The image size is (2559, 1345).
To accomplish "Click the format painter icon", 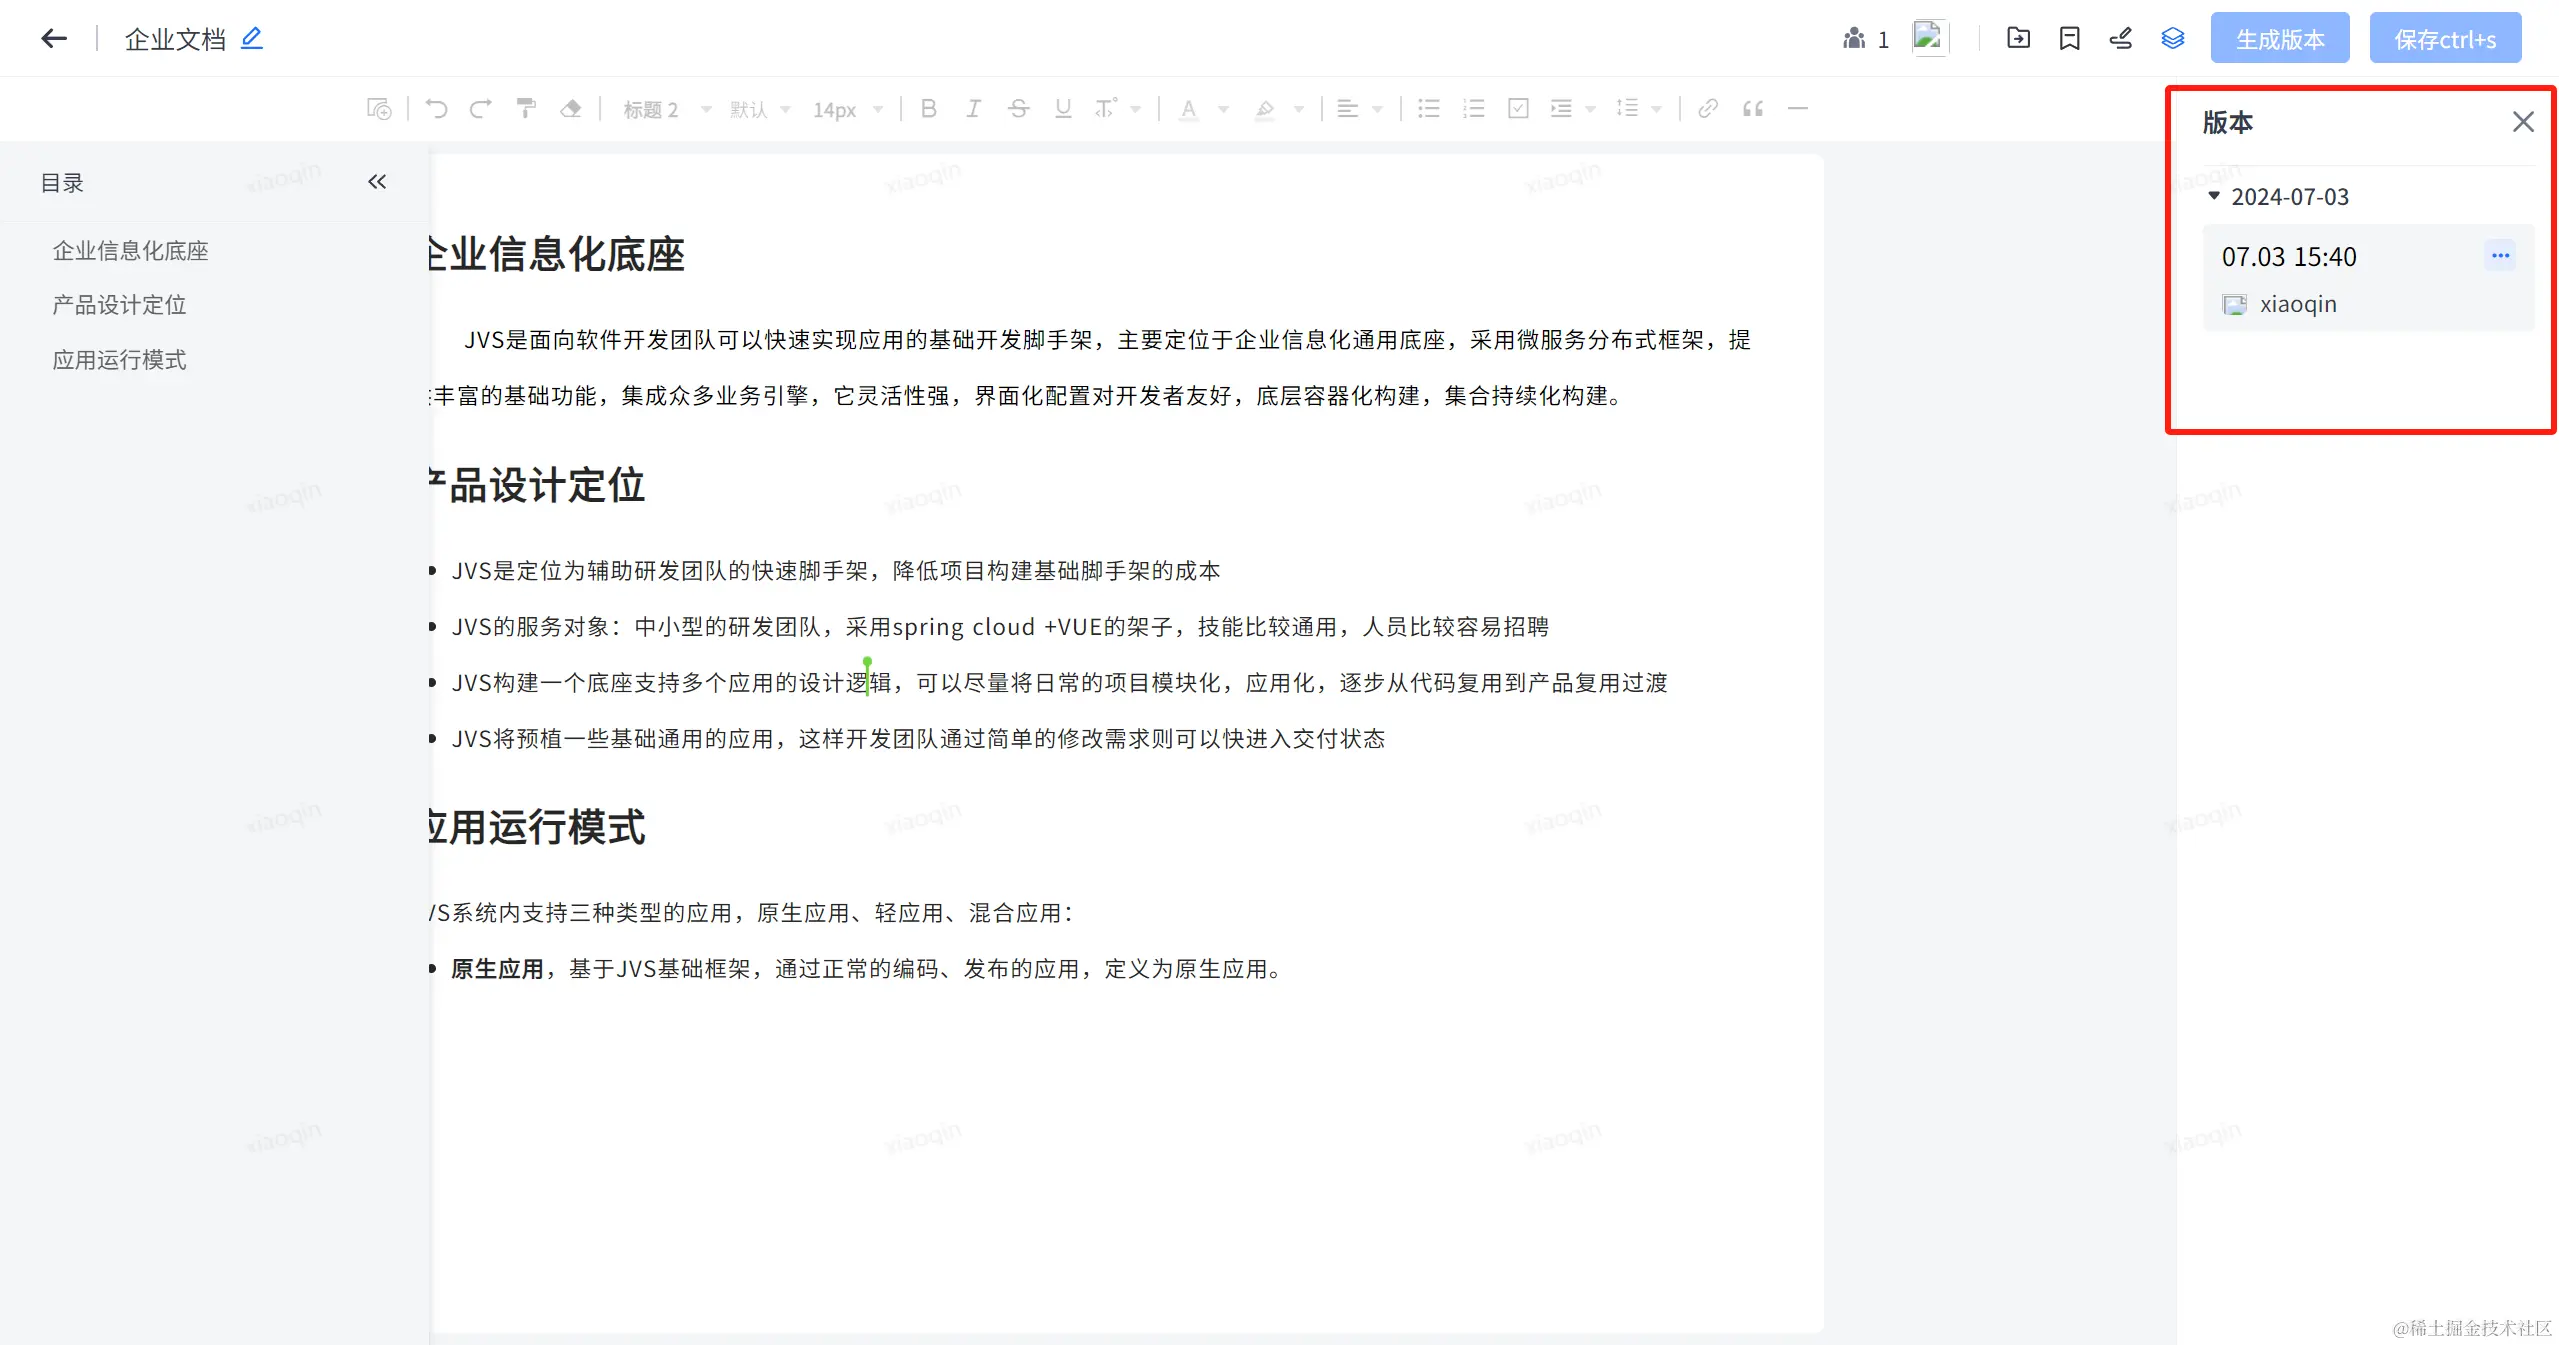I will click(526, 109).
